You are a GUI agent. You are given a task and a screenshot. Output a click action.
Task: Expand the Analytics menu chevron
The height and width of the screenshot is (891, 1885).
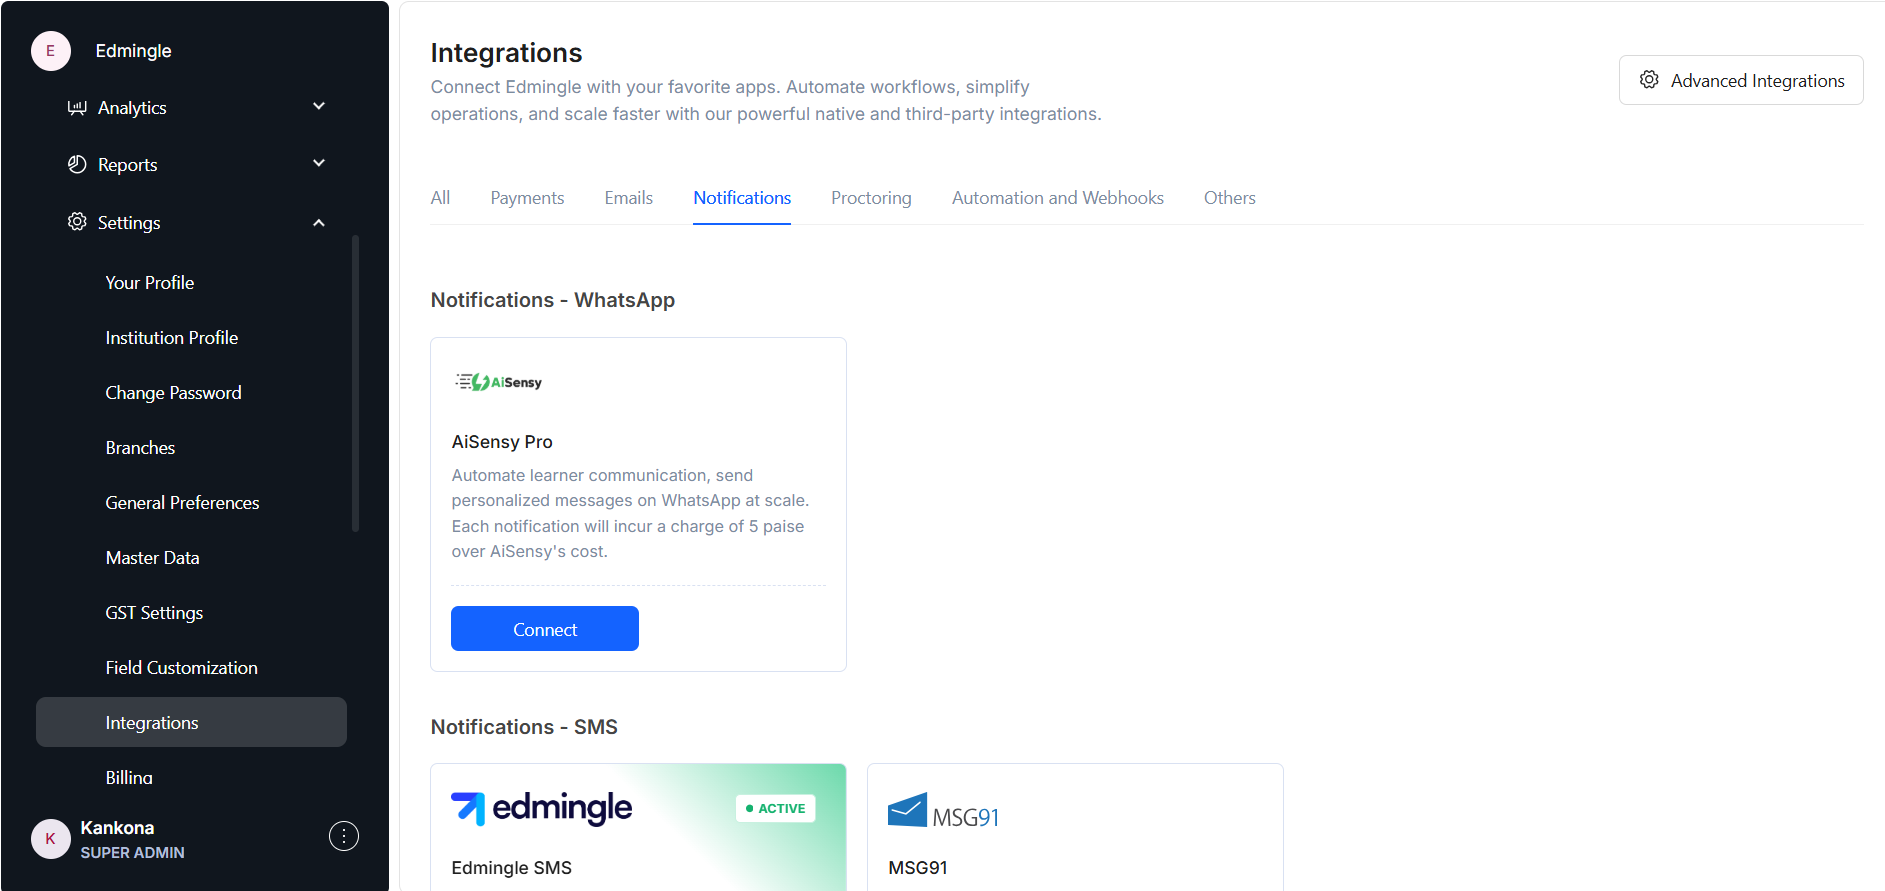click(319, 106)
